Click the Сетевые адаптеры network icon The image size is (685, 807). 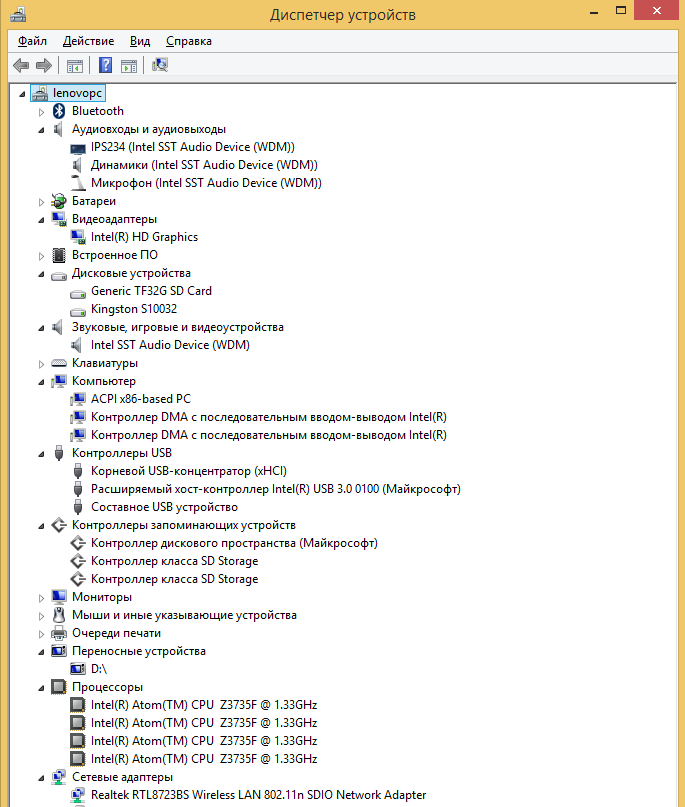click(x=59, y=777)
